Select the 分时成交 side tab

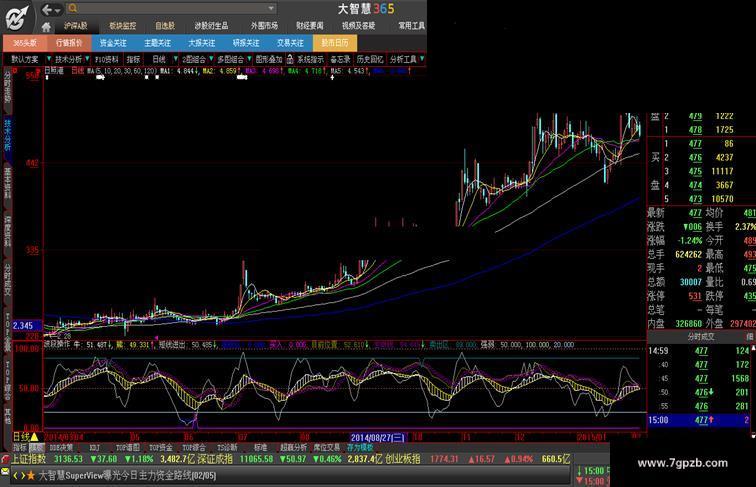tap(7, 280)
